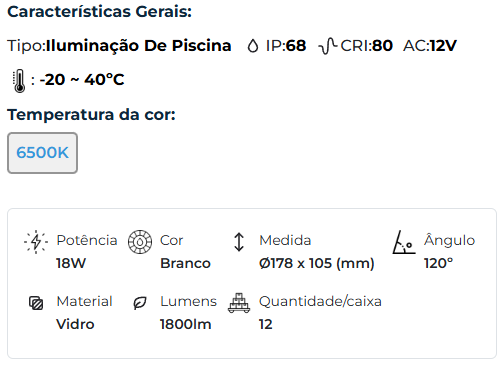Click the thermometer temperature icon
This screenshot has height=367, width=504.
[19, 81]
